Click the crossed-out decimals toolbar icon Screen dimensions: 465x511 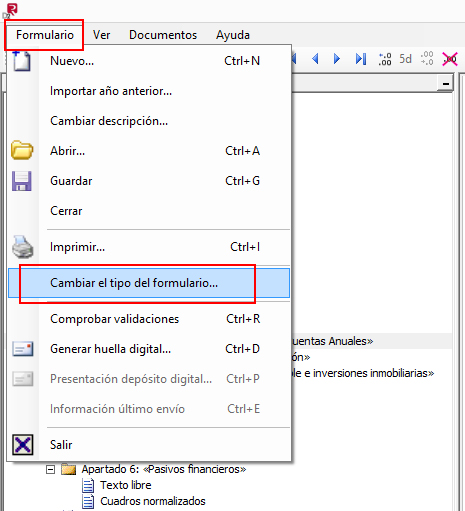pos(450,59)
